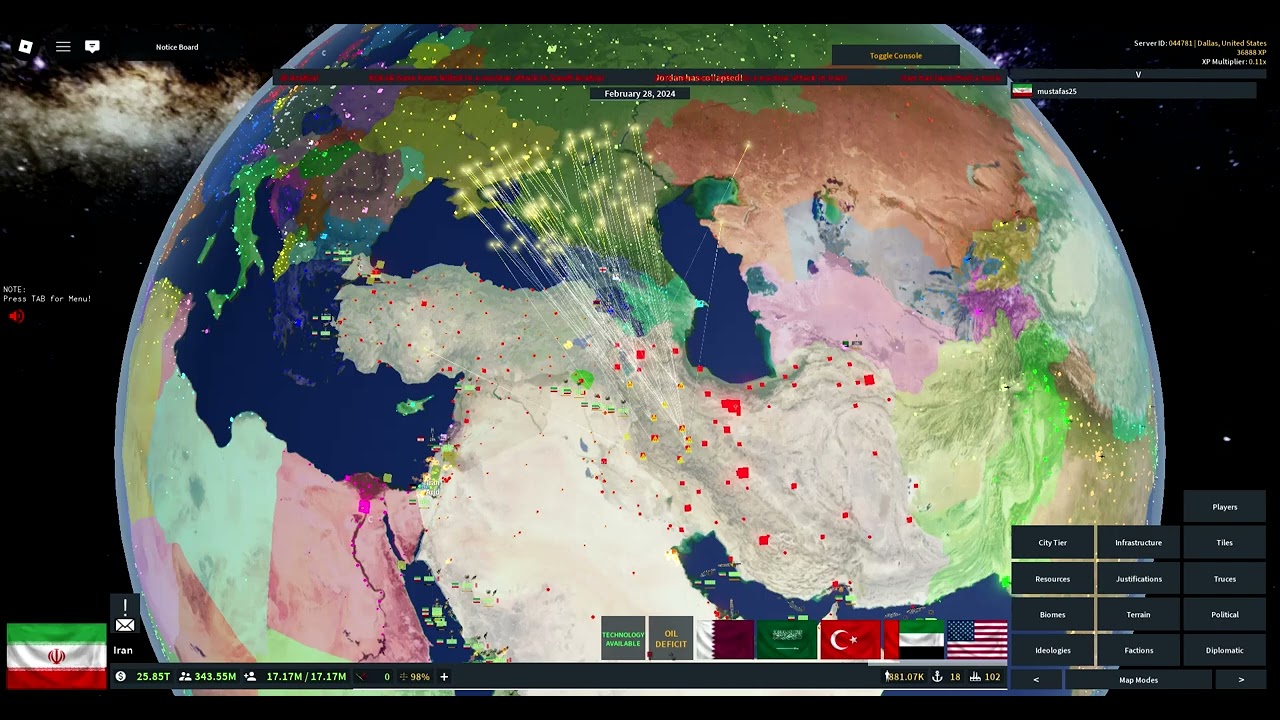Click the Iran flag beside mustafas25

tap(1022, 91)
